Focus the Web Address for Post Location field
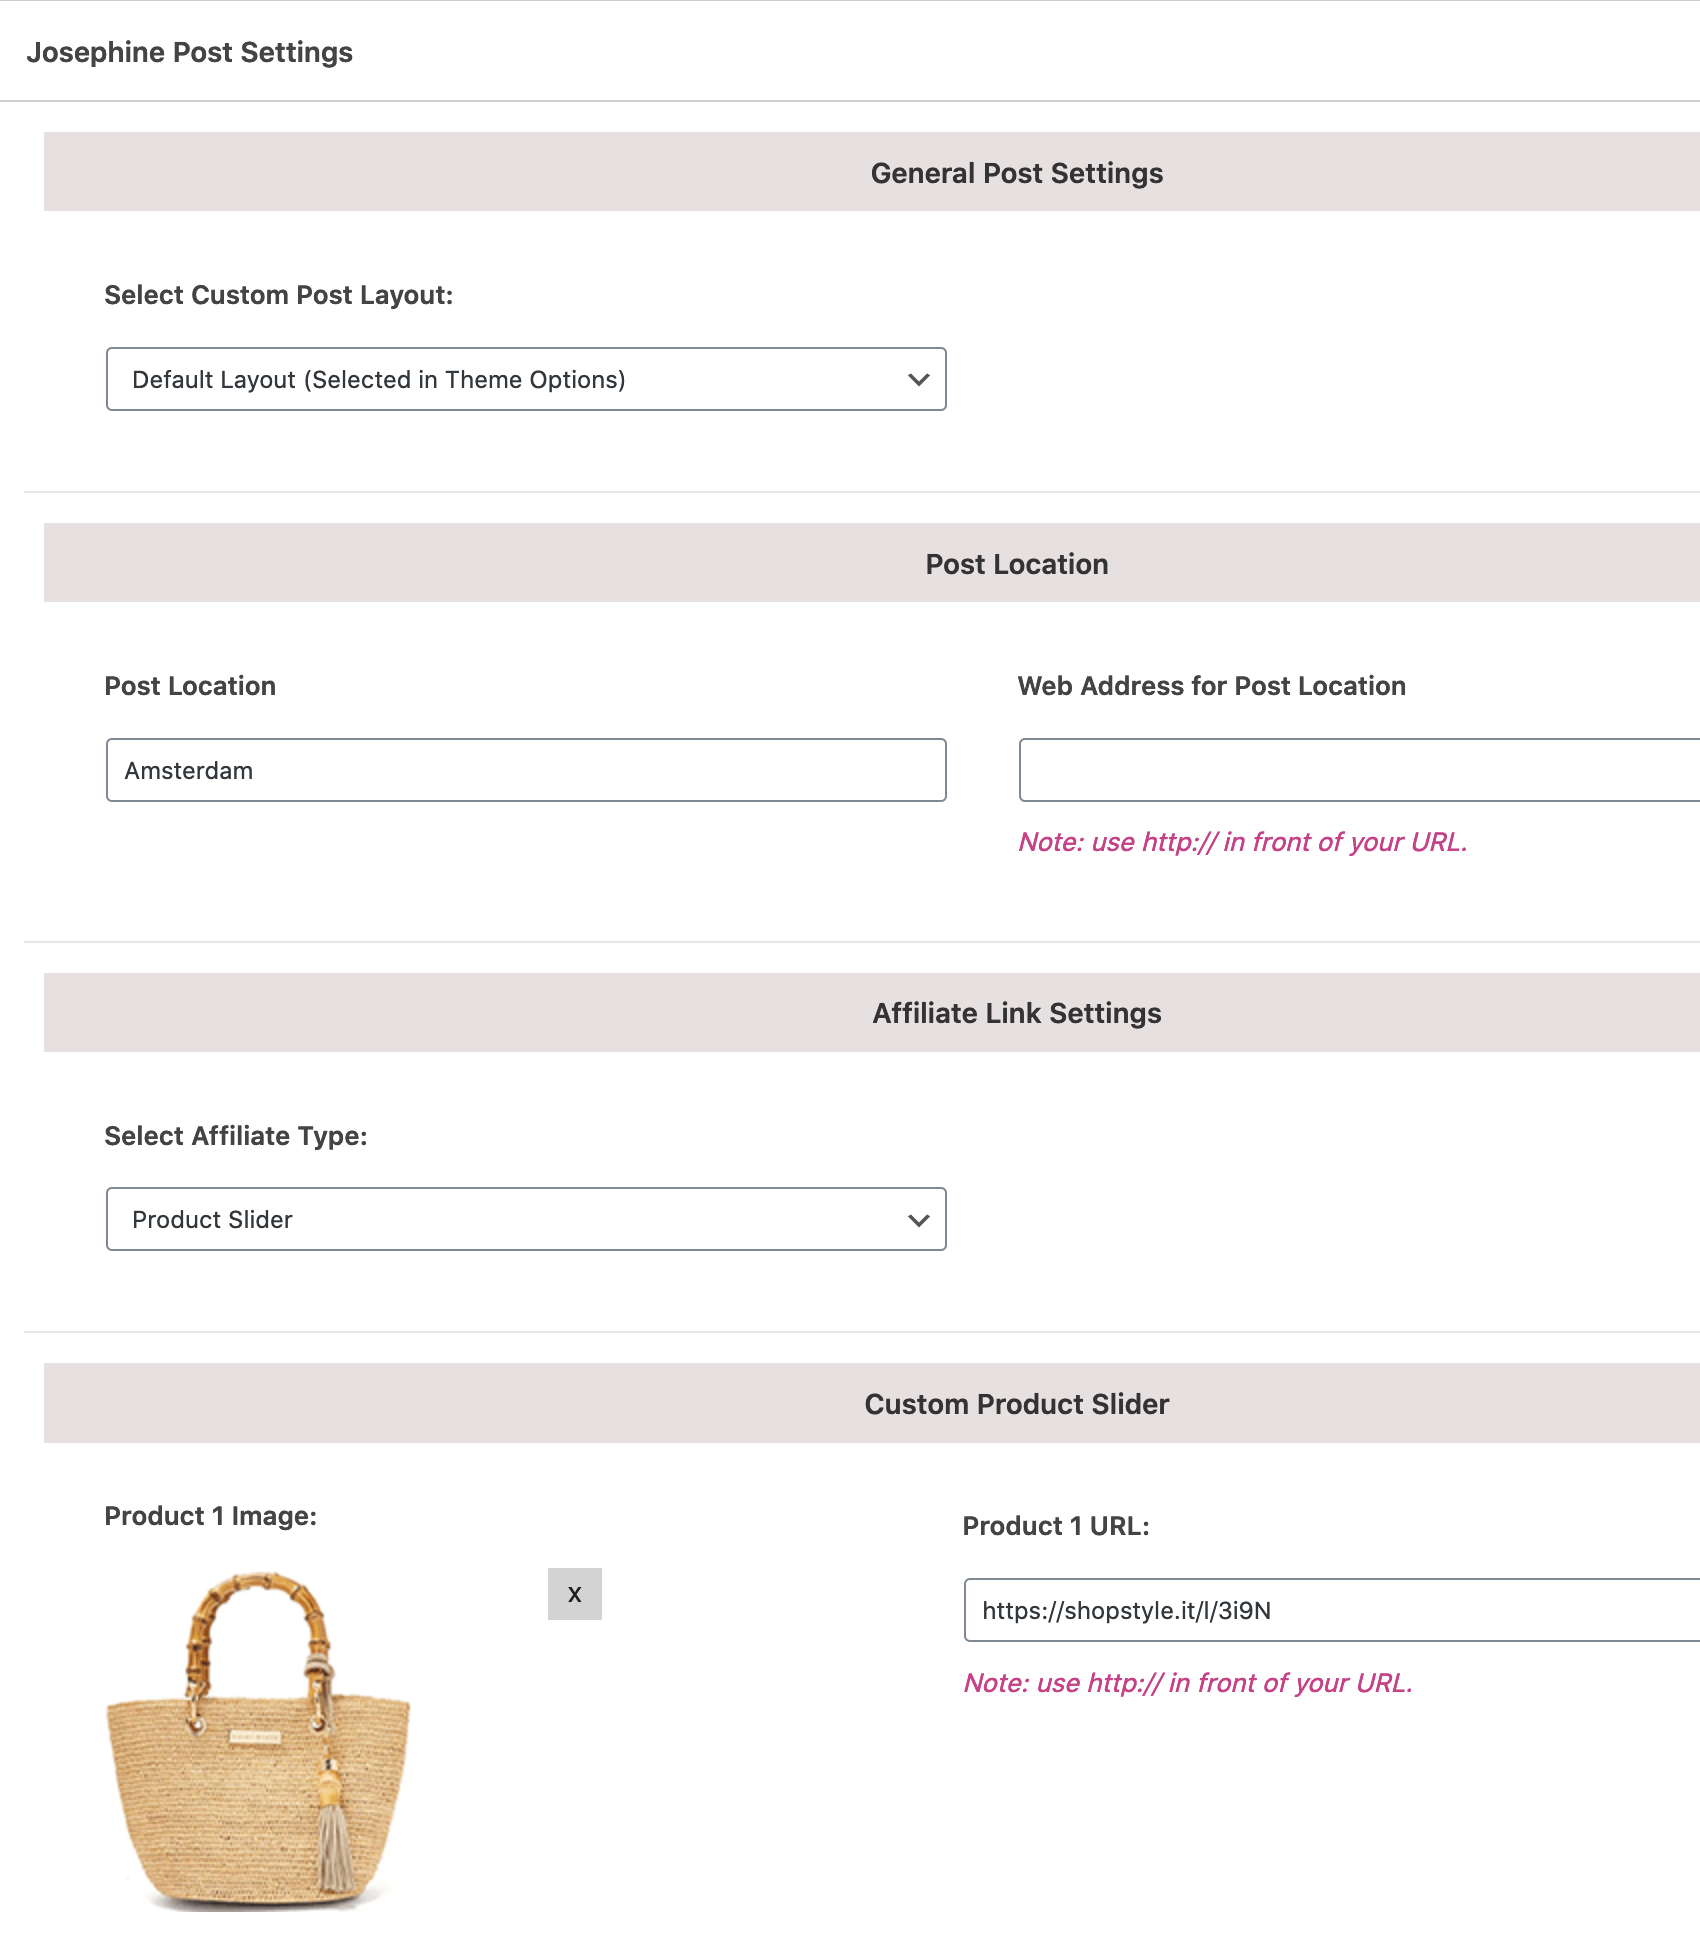1700x1960 pixels. point(1359,770)
